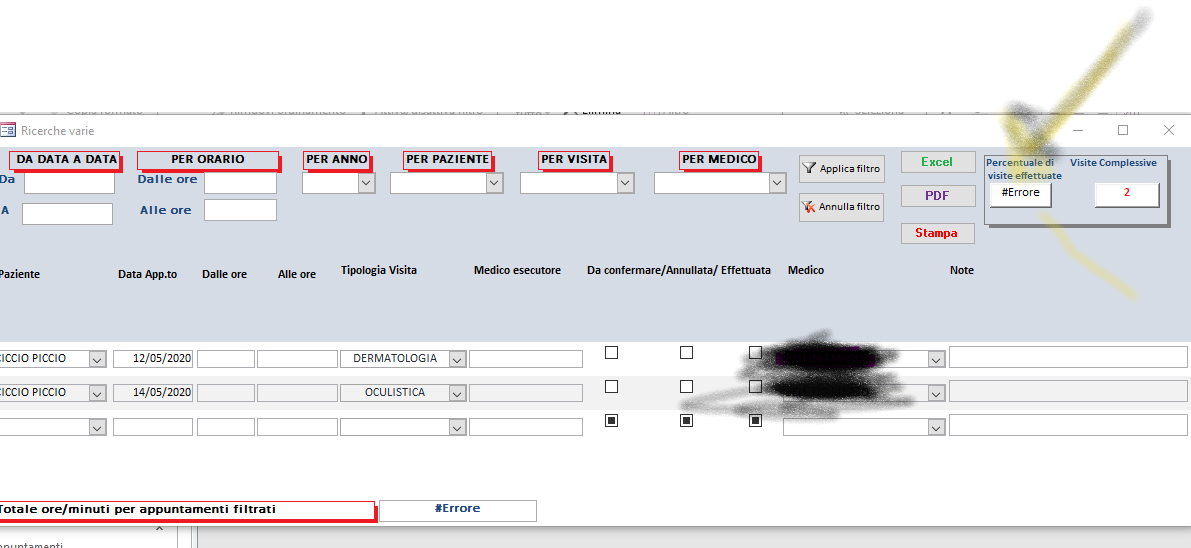This screenshot has width=1191, height=548.
Task: Click the Medico esecutore column header
Action: (517, 271)
